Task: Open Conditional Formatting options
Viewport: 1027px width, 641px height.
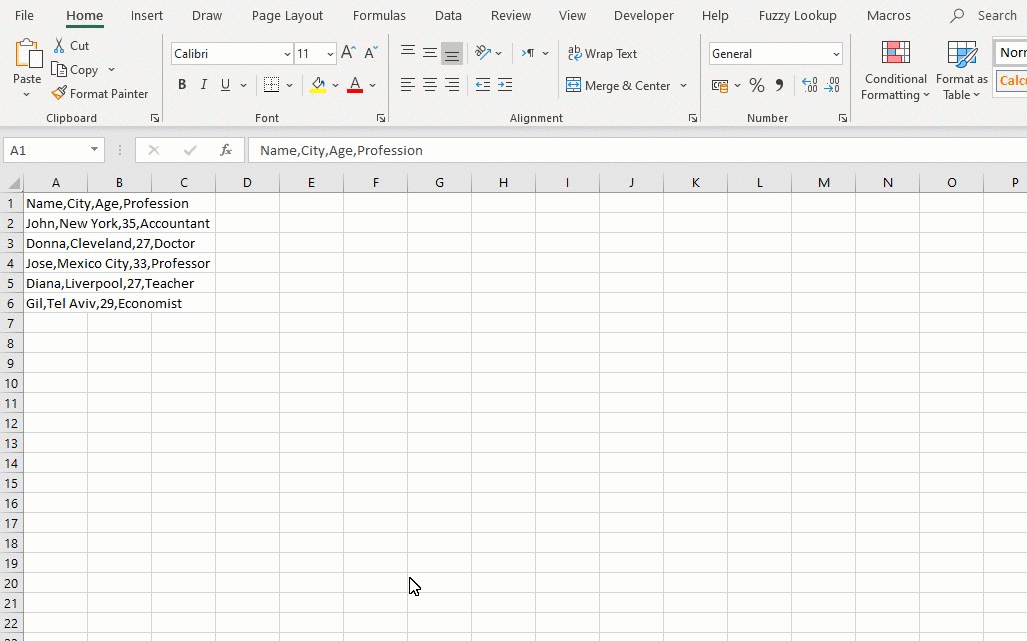Action: coord(895,69)
